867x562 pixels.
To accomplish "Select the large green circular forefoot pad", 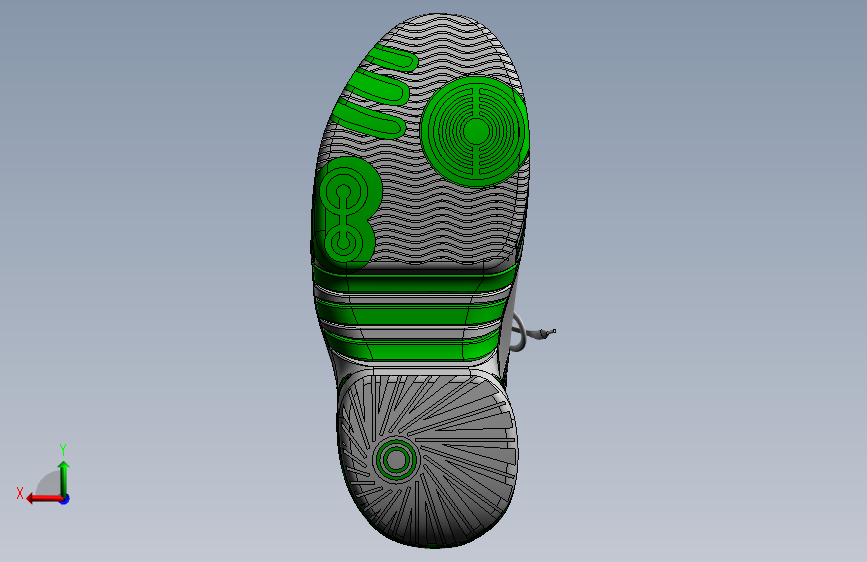I will (x=475, y=131).
